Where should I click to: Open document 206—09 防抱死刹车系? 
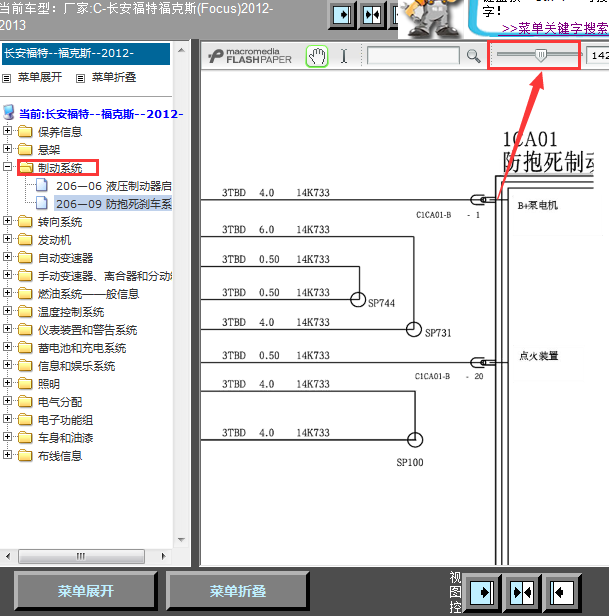click(114, 204)
